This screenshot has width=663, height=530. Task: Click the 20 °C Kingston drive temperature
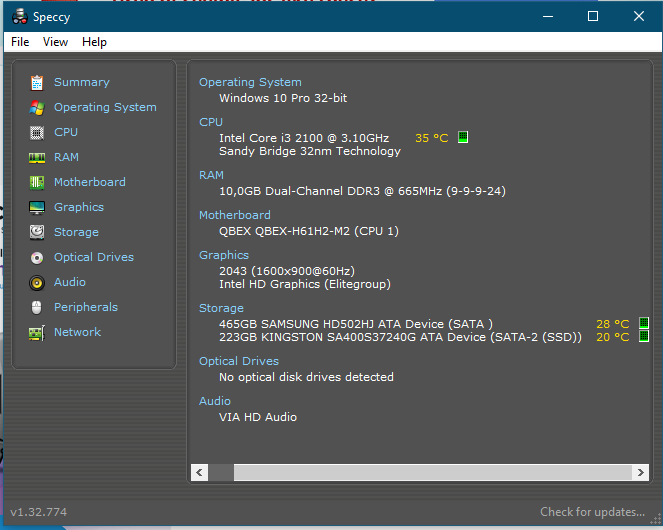(612, 337)
